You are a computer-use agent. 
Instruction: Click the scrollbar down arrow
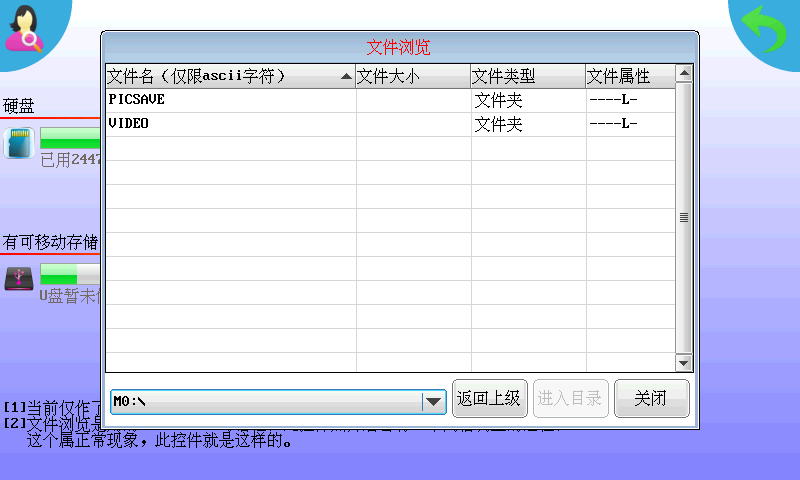pos(684,363)
